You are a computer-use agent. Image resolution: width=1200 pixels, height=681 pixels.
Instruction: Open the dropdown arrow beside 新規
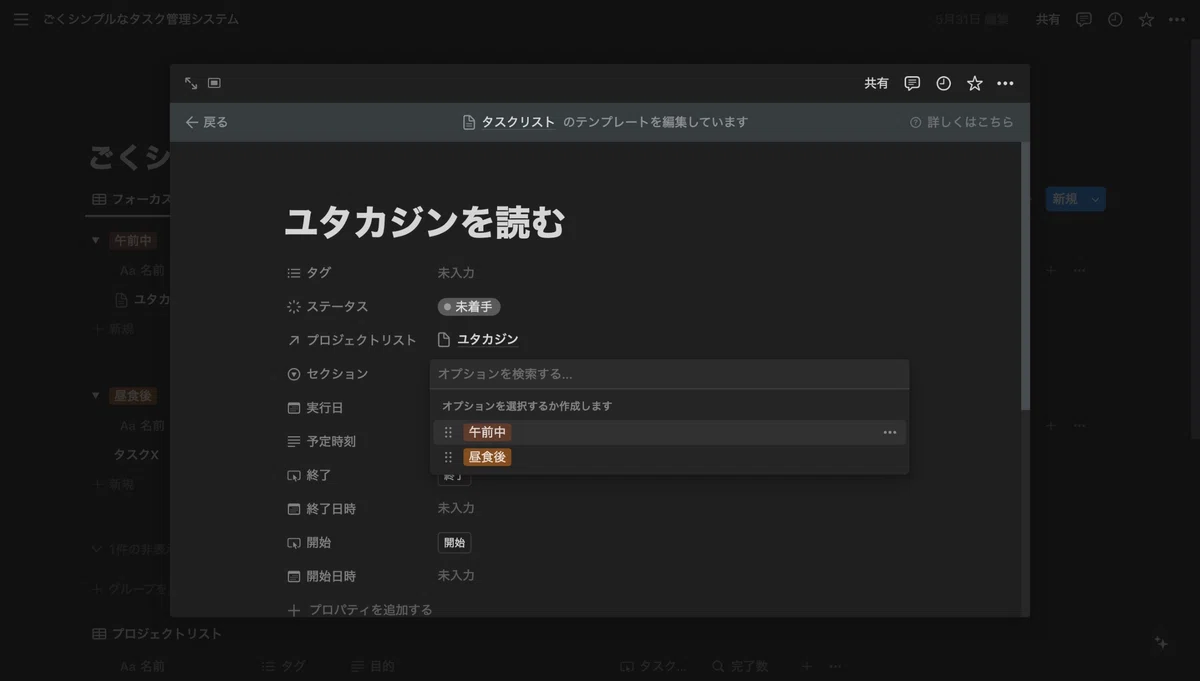(1096, 199)
